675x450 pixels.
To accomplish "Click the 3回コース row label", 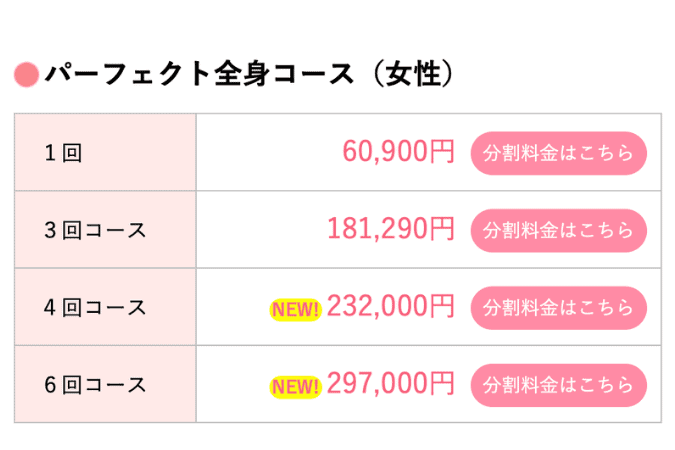I will (95, 230).
